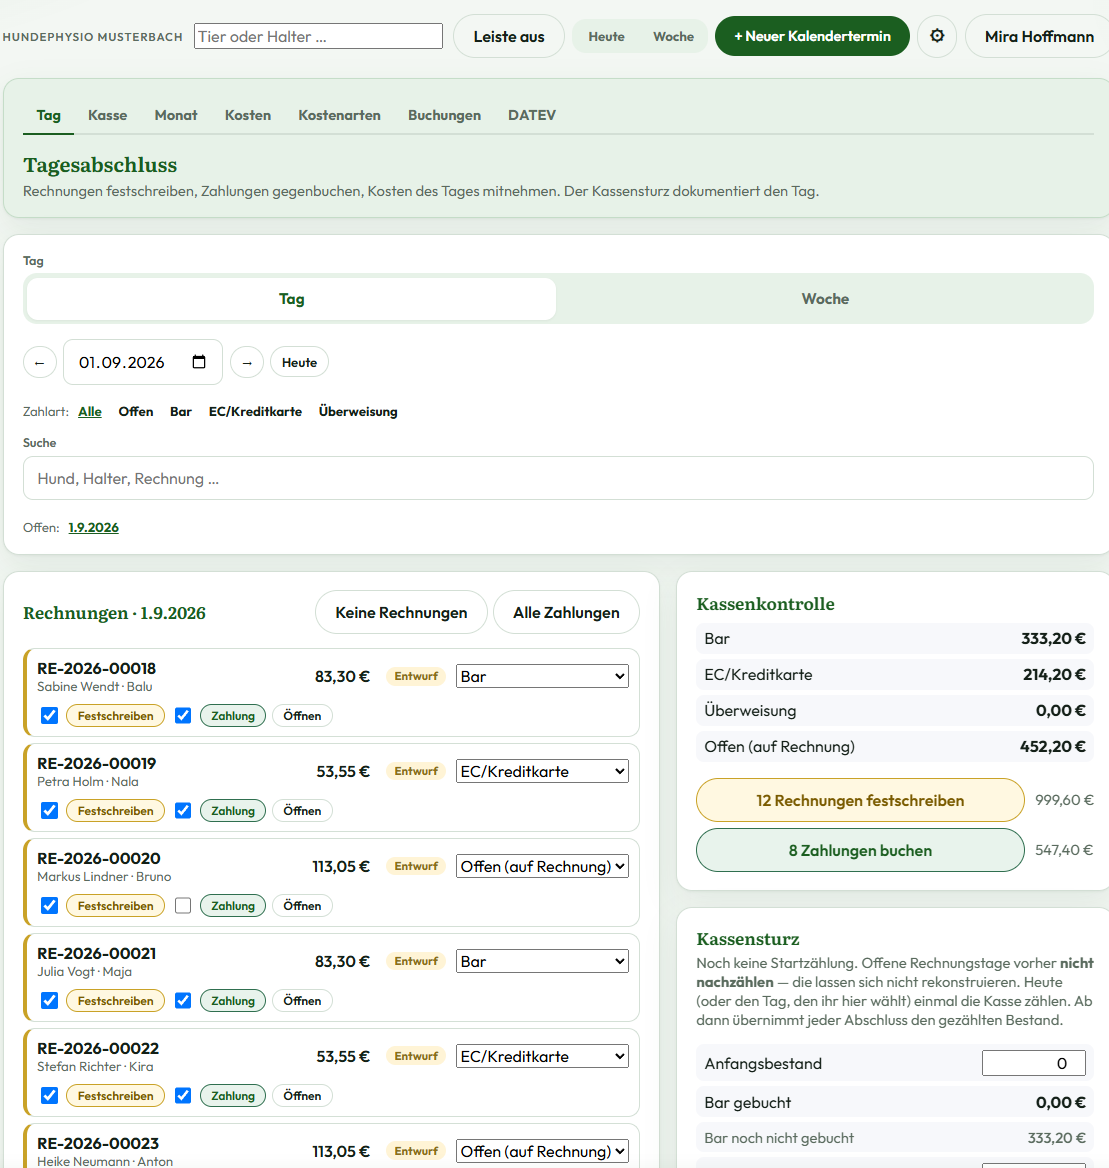
Task: Follow the open day link 1.9.2026
Action: point(93,527)
